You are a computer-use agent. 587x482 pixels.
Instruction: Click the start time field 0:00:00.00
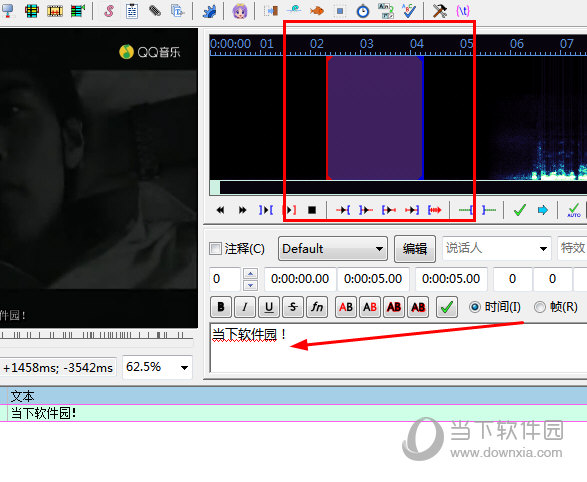click(x=300, y=279)
